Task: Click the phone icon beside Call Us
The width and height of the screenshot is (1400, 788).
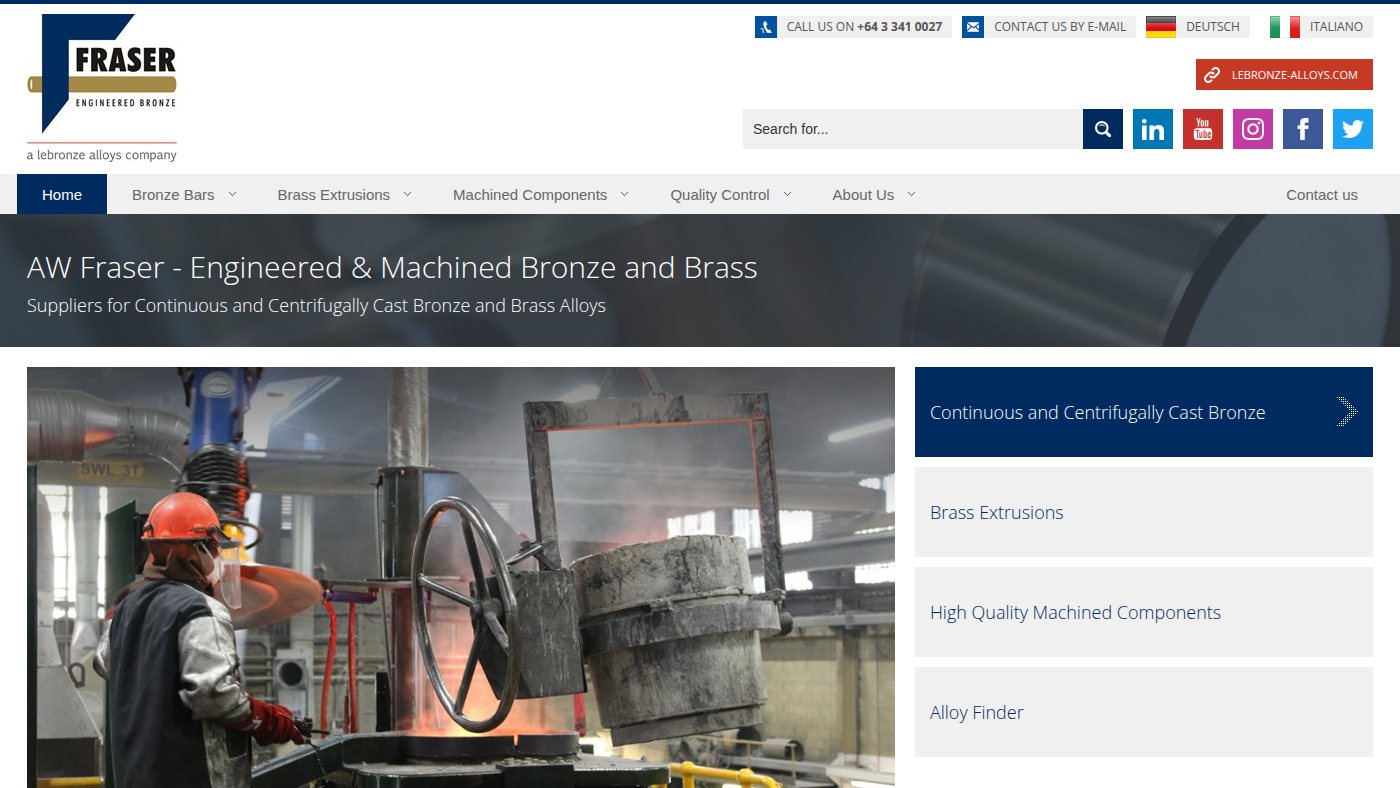Action: pos(766,27)
